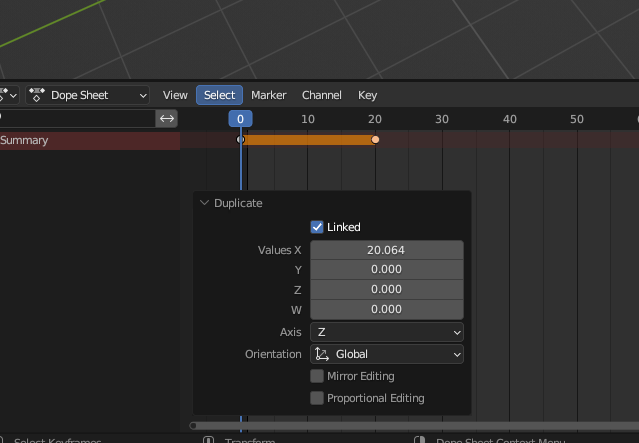
Task: Click the swap arrows icon beside the search field
Action: click(x=167, y=119)
